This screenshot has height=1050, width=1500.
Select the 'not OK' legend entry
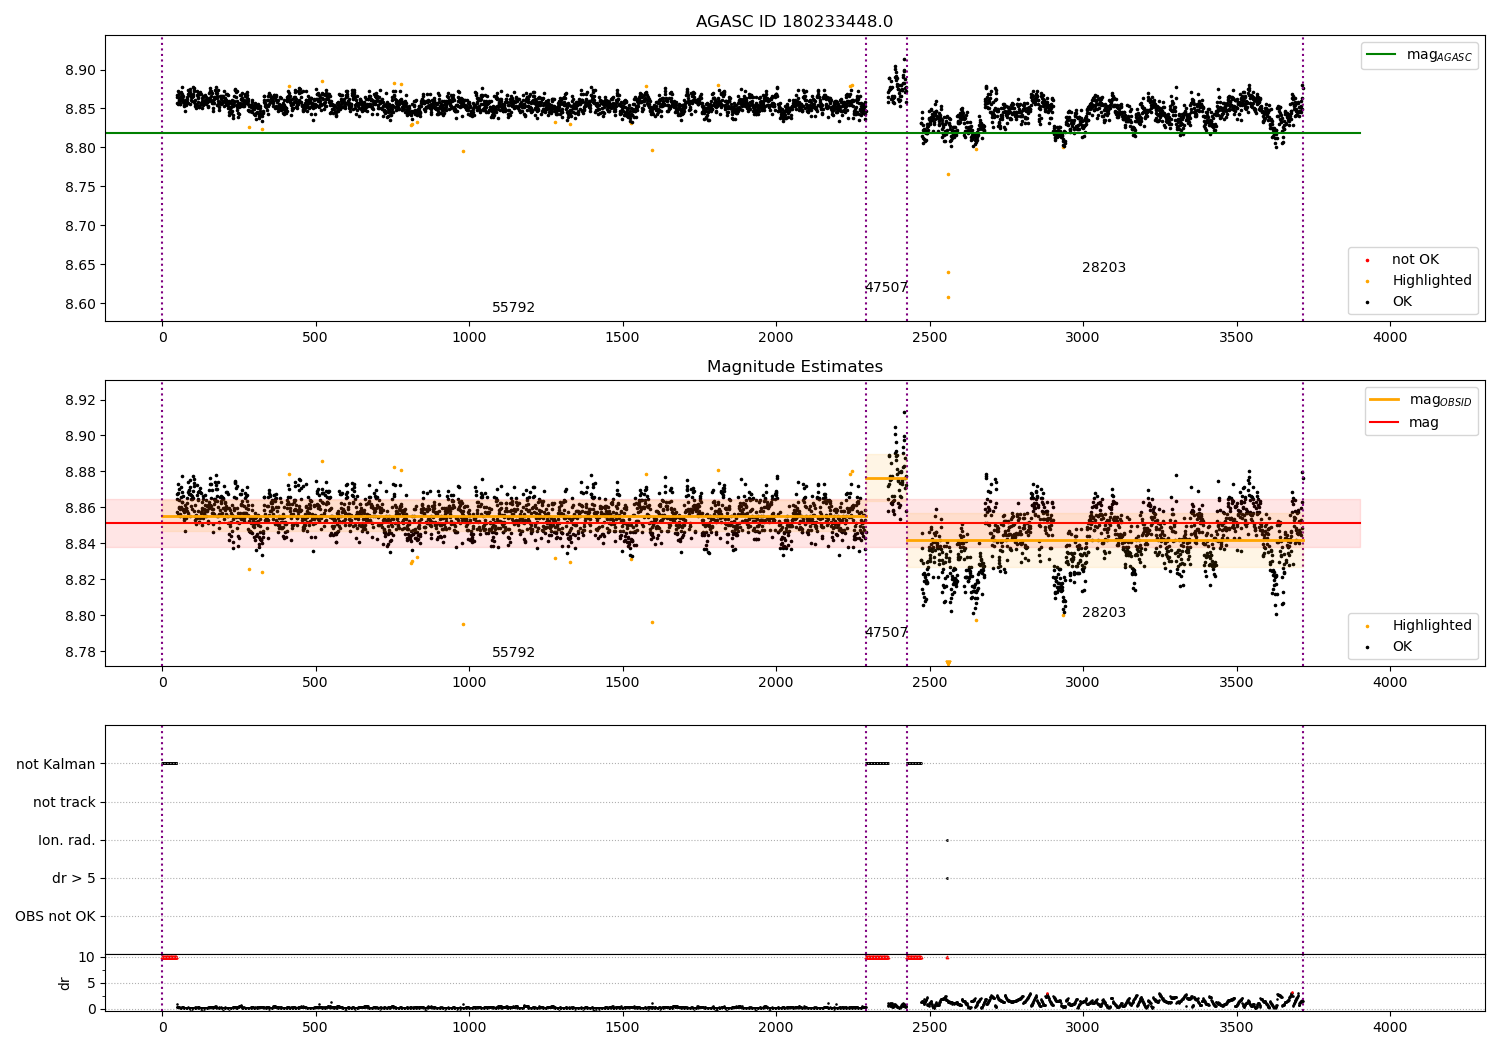(x=1415, y=260)
